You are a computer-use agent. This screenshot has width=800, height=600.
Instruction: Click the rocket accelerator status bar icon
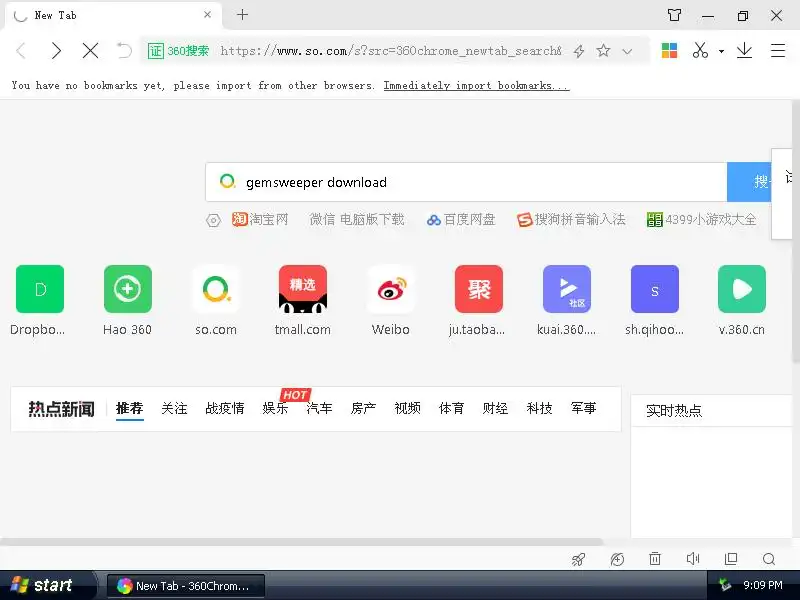(x=578, y=560)
